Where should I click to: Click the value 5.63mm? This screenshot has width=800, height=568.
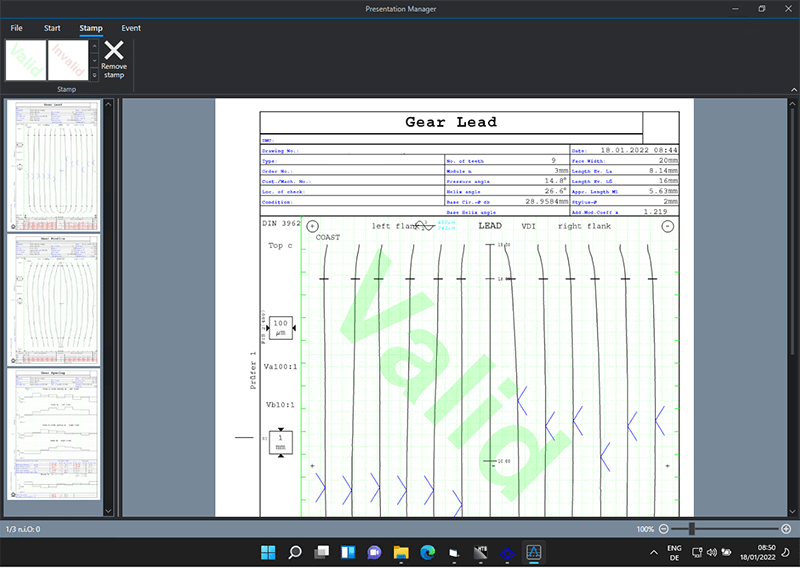(x=663, y=191)
